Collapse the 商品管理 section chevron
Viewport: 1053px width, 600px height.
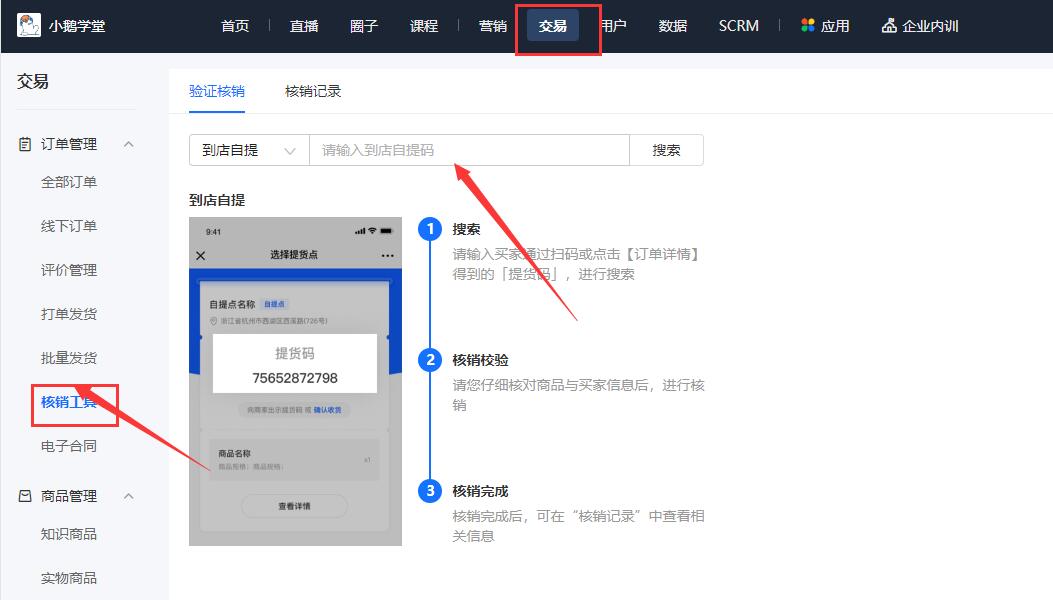coord(128,496)
